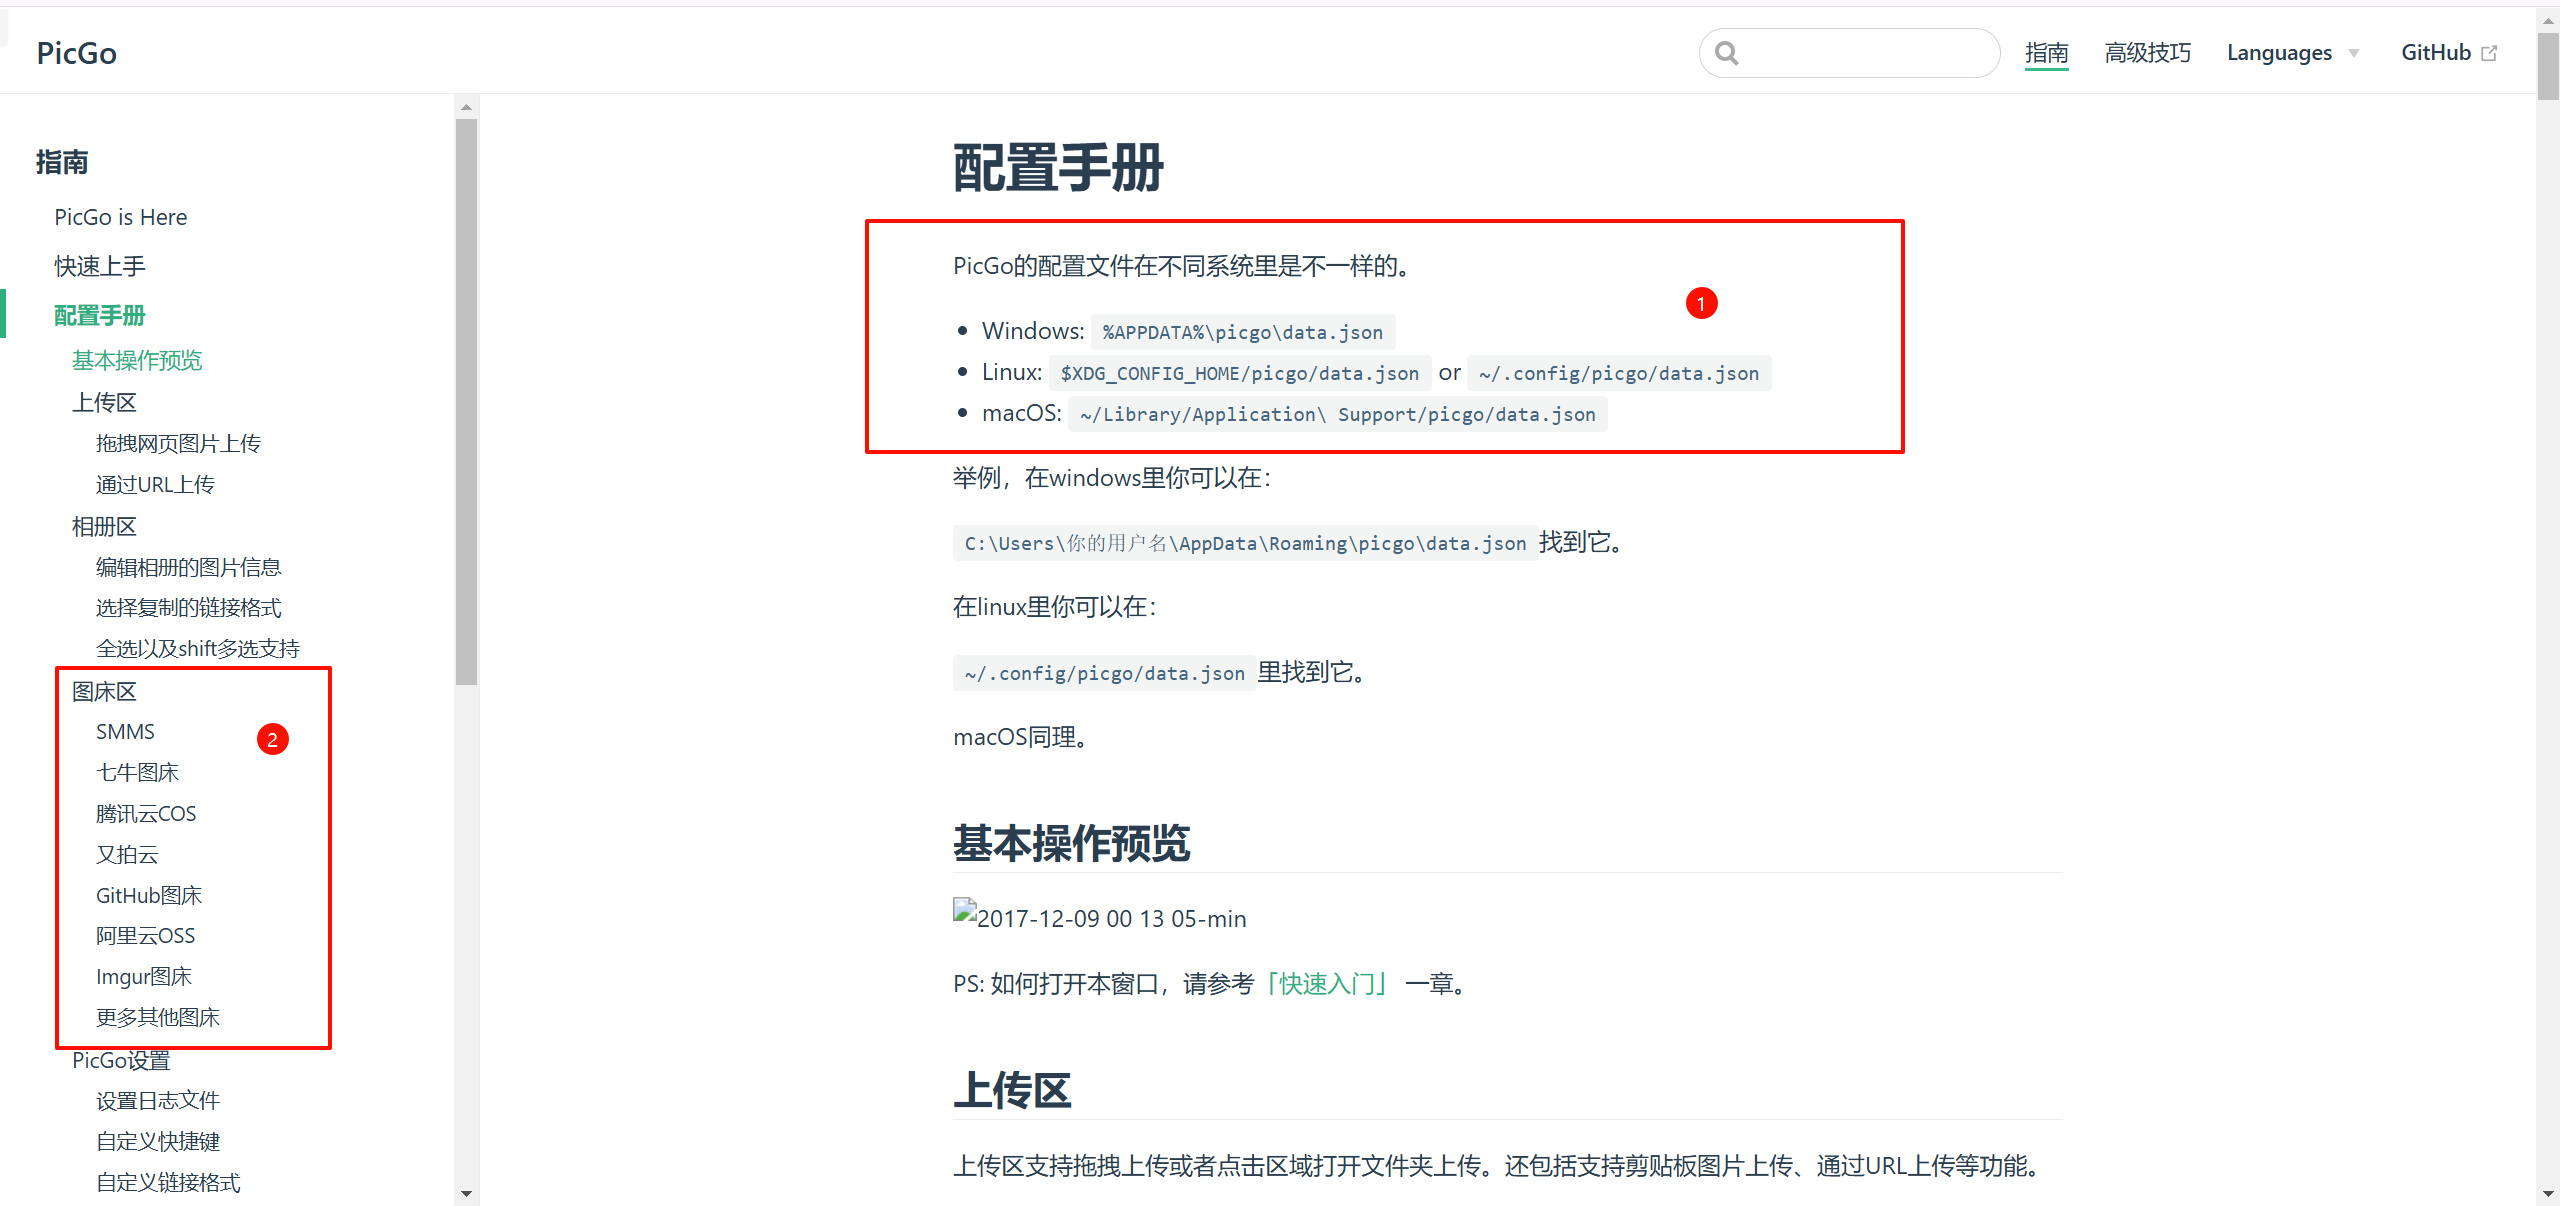2560x1206 pixels.
Task: Open 阿里云OSS sidebar section
Action: [146, 936]
